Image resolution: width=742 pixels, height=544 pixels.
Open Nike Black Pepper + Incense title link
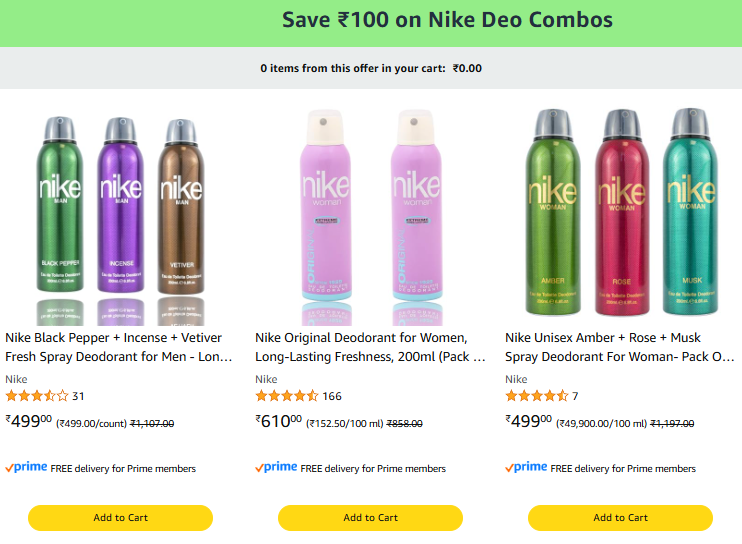118,347
